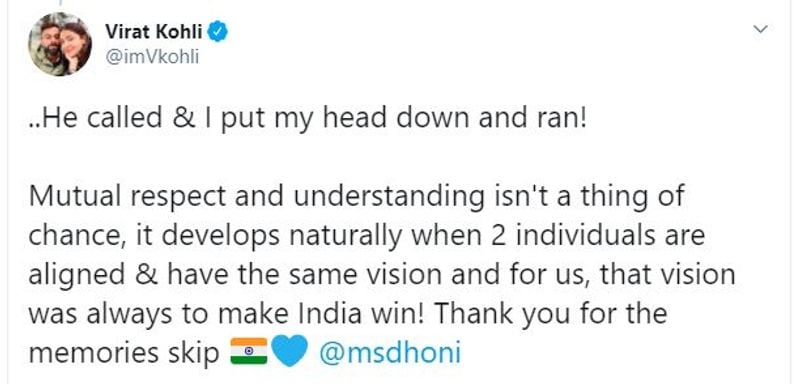Viewport: 800px width, 384px height.
Task: Click the bearded man in the avatar
Action: pos(48,41)
